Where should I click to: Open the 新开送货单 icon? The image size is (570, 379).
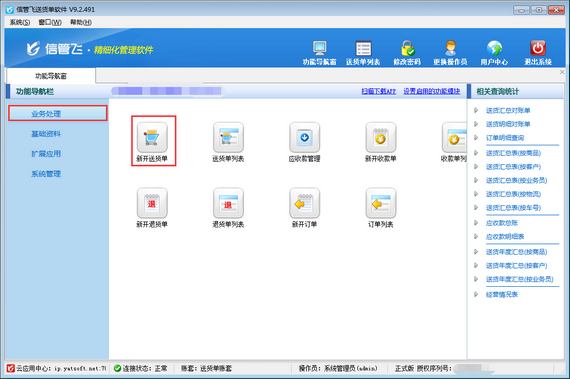(x=152, y=137)
